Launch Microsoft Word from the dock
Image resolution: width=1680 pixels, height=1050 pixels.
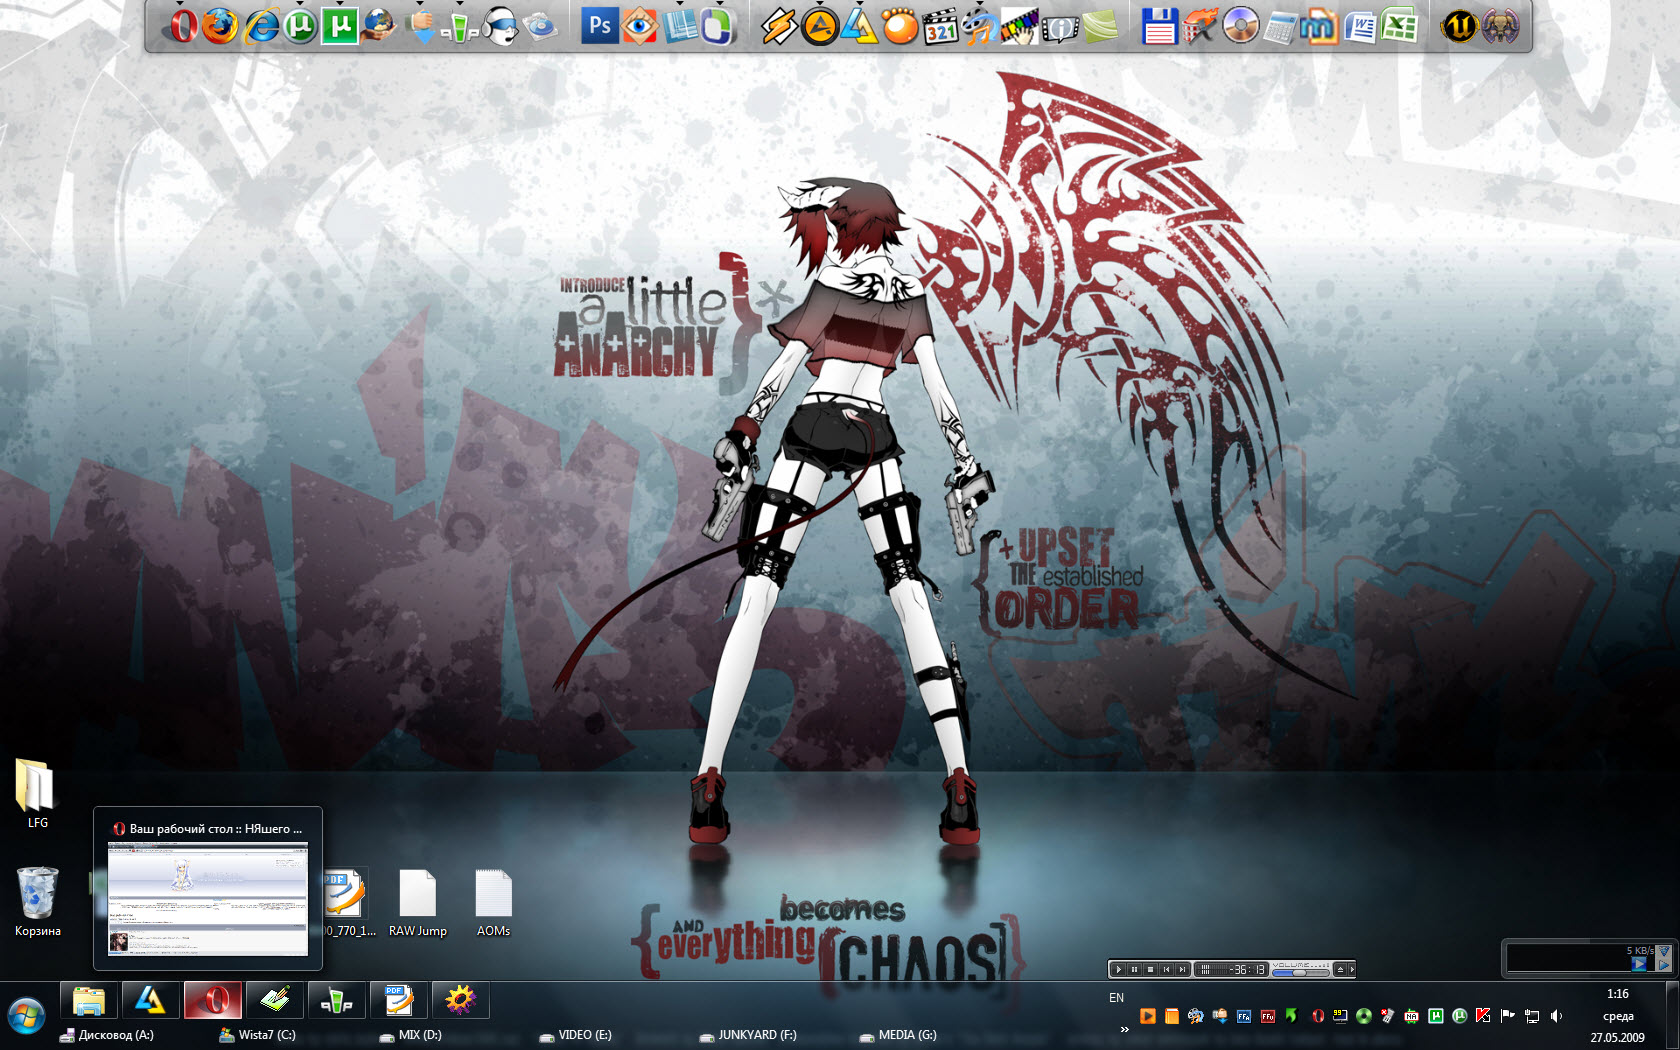[1360, 26]
